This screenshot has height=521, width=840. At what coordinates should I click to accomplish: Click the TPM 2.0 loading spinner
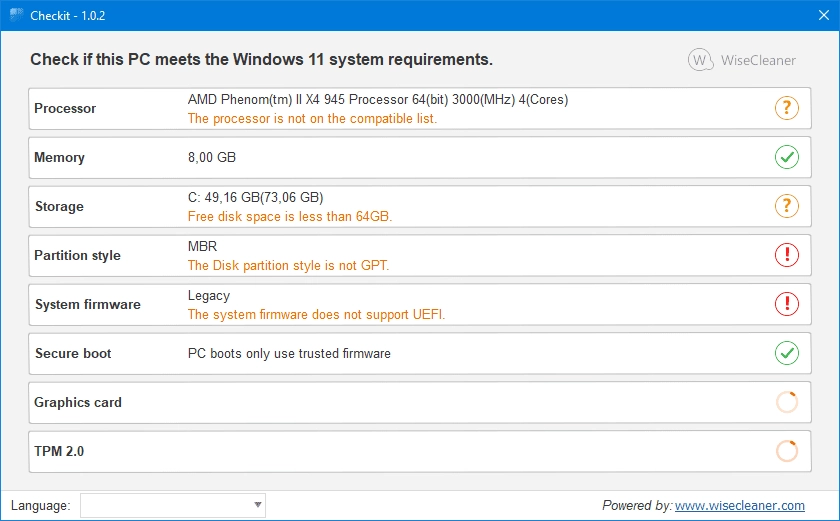click(x=786, y=451)
